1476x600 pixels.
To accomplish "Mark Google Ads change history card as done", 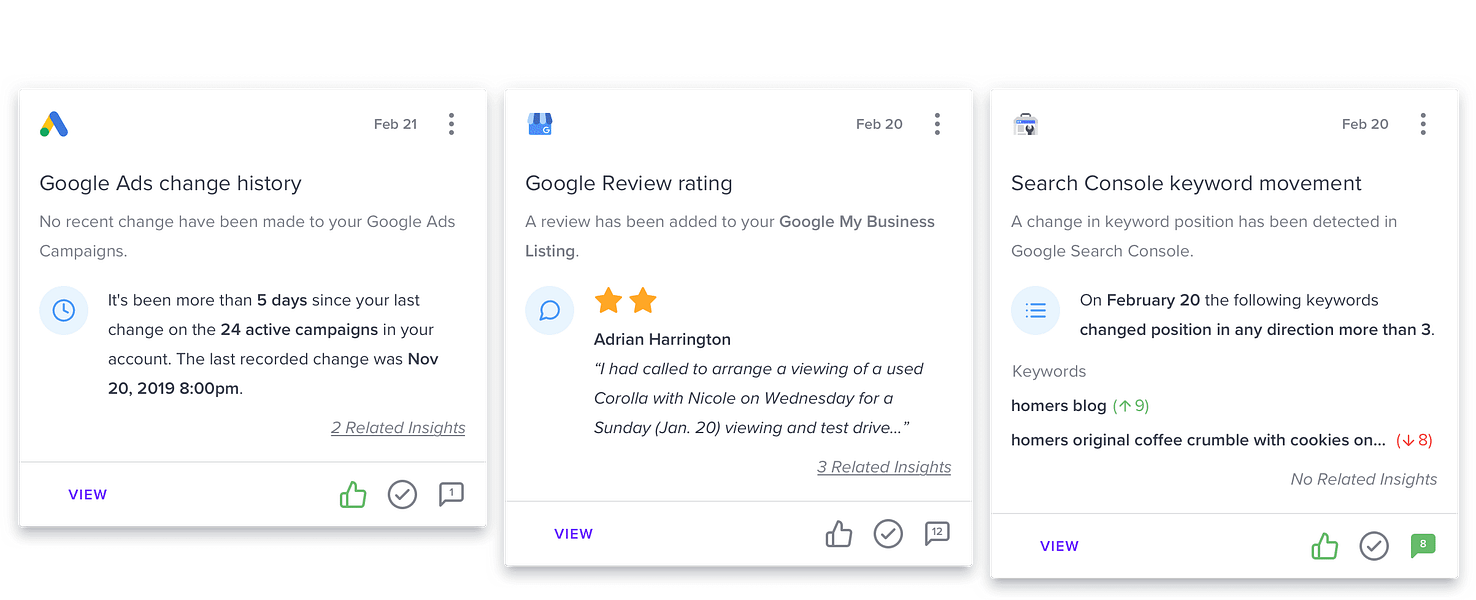I will 402,494.
